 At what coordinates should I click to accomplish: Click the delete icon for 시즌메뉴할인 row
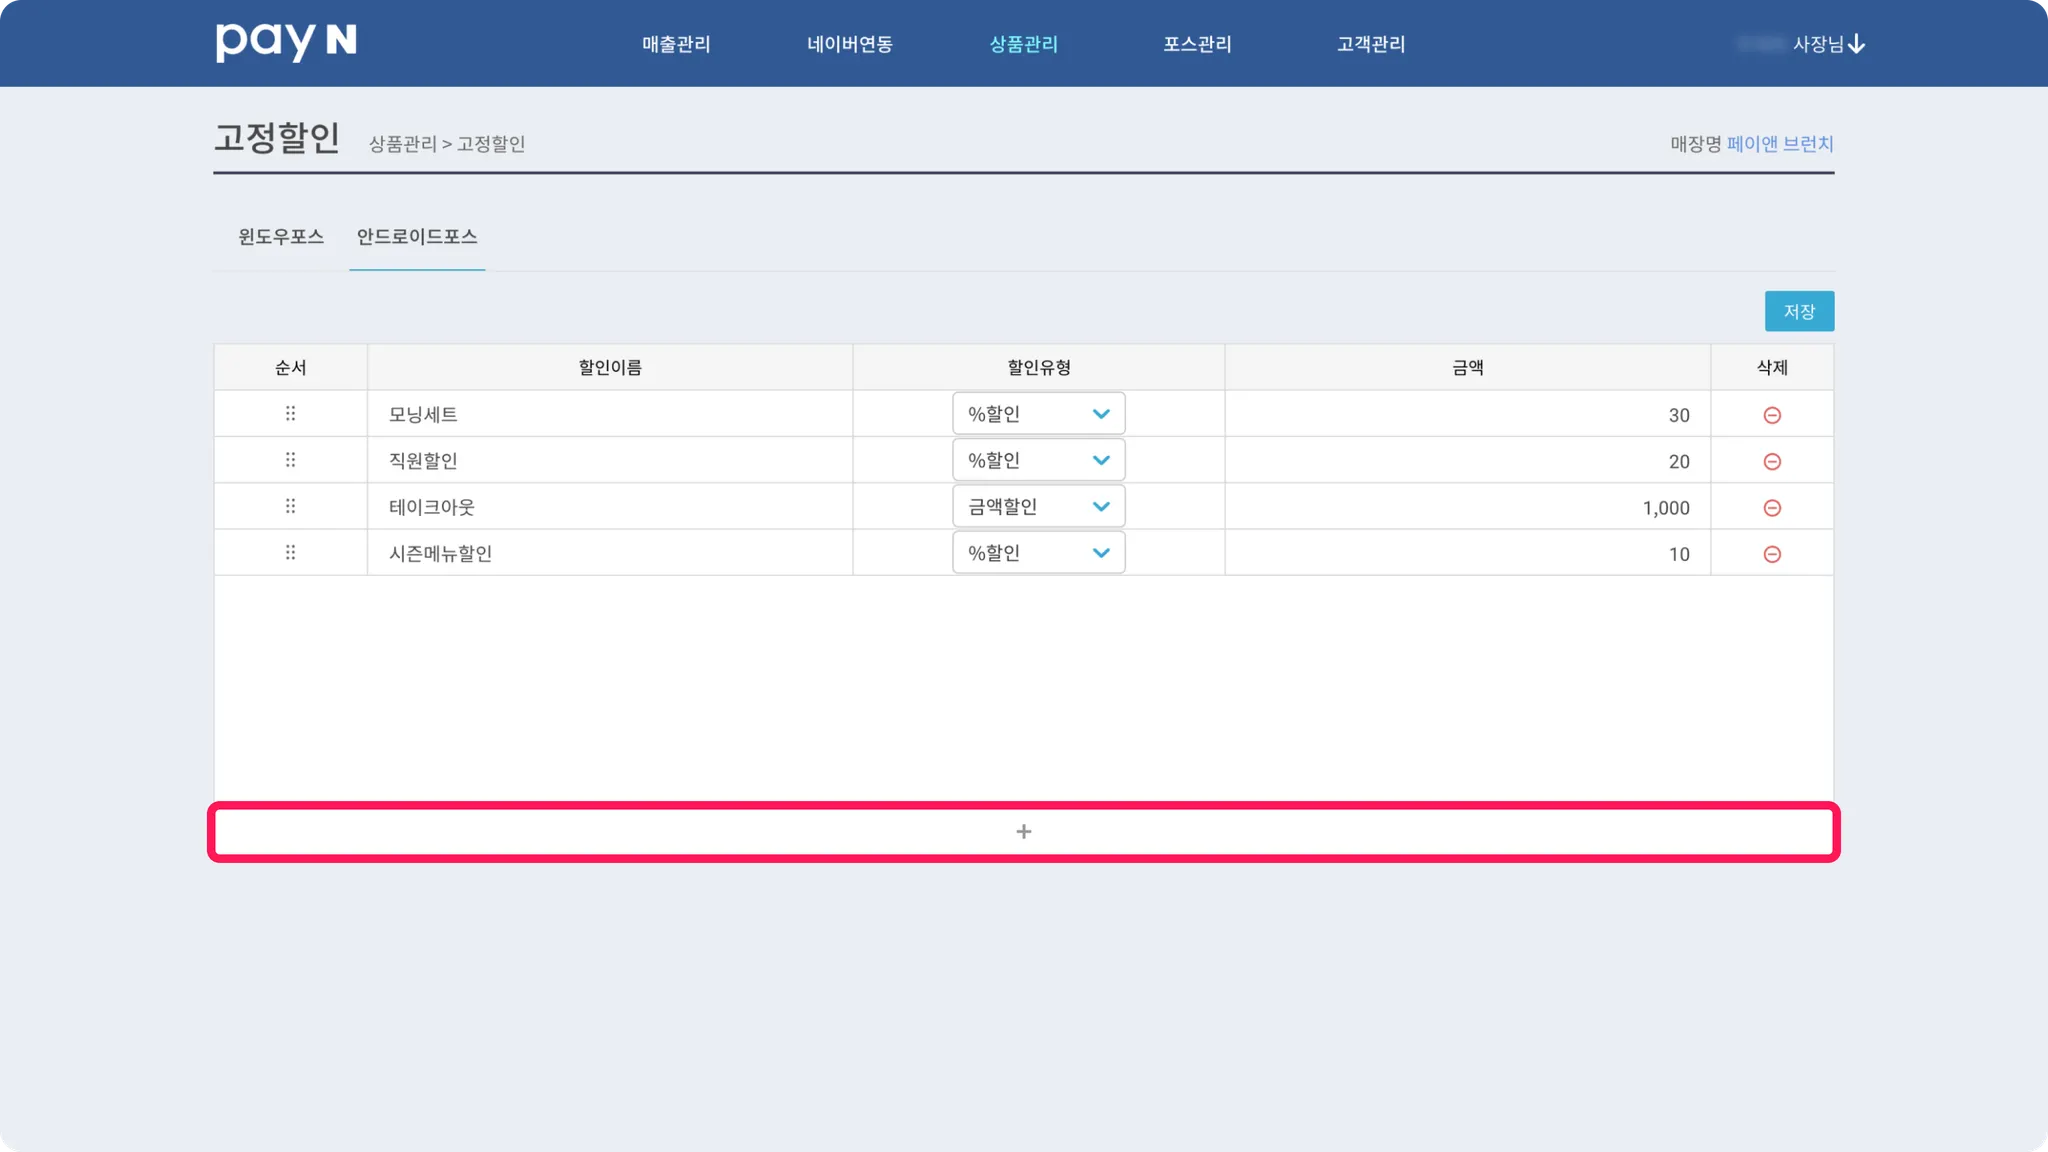coord(1771,554)
